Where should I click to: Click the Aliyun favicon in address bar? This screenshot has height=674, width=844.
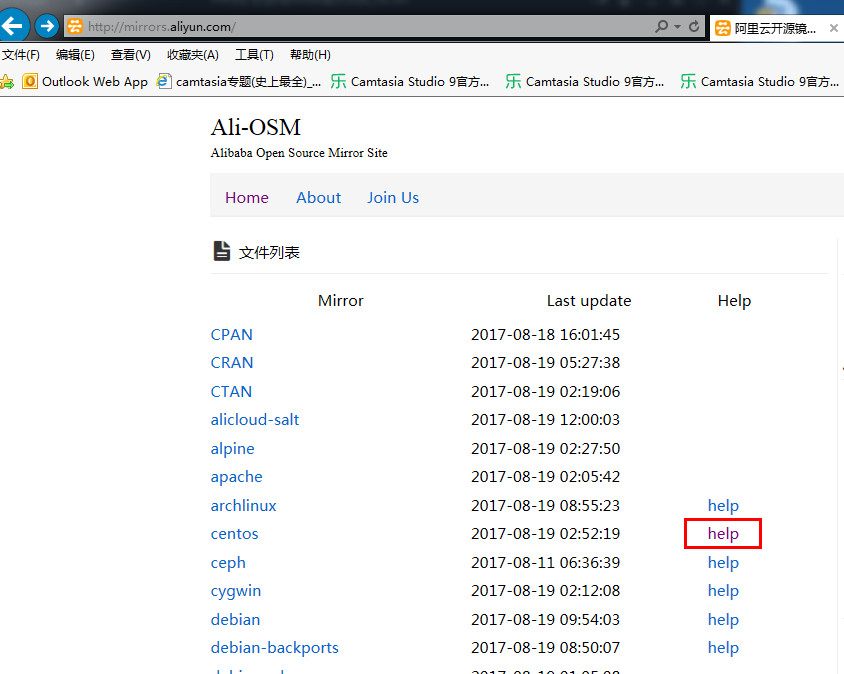click(75, 26)
